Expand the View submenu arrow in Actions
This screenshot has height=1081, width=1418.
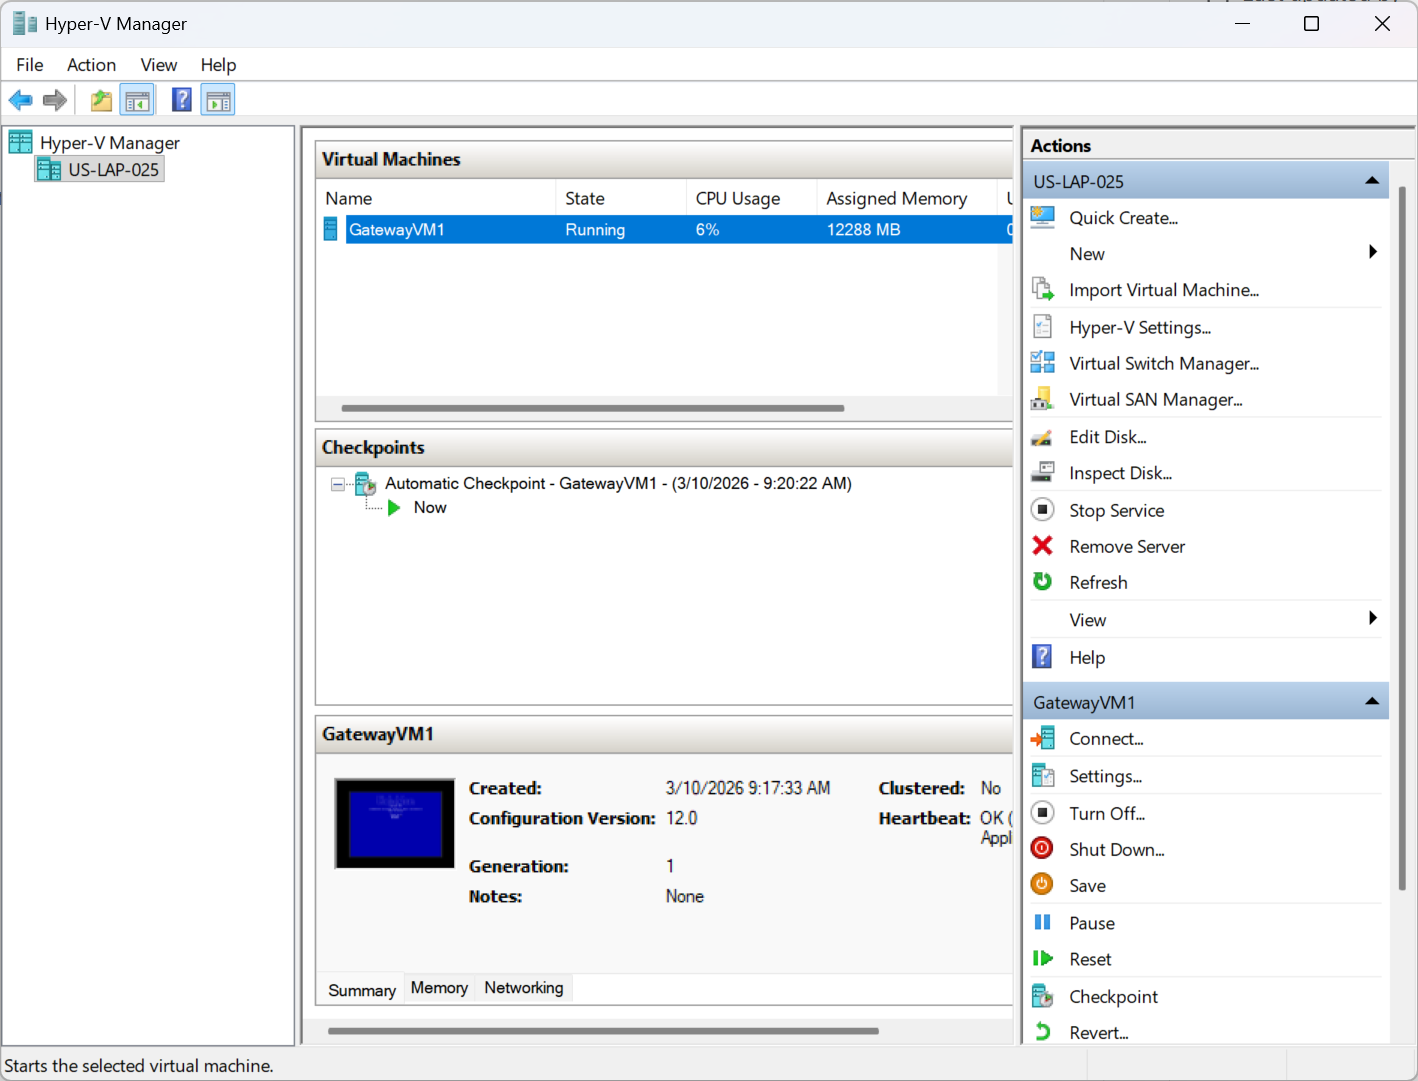1373,619
